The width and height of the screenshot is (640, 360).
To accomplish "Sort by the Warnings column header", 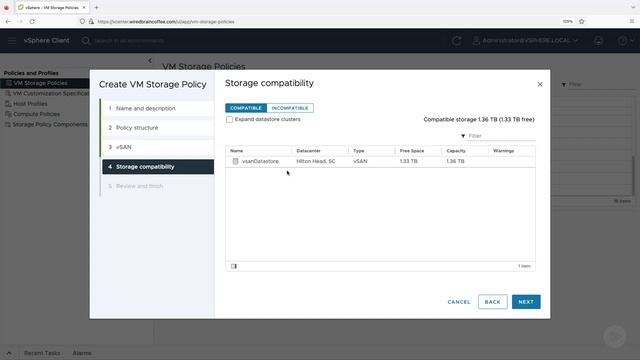I will pos(503,151).
